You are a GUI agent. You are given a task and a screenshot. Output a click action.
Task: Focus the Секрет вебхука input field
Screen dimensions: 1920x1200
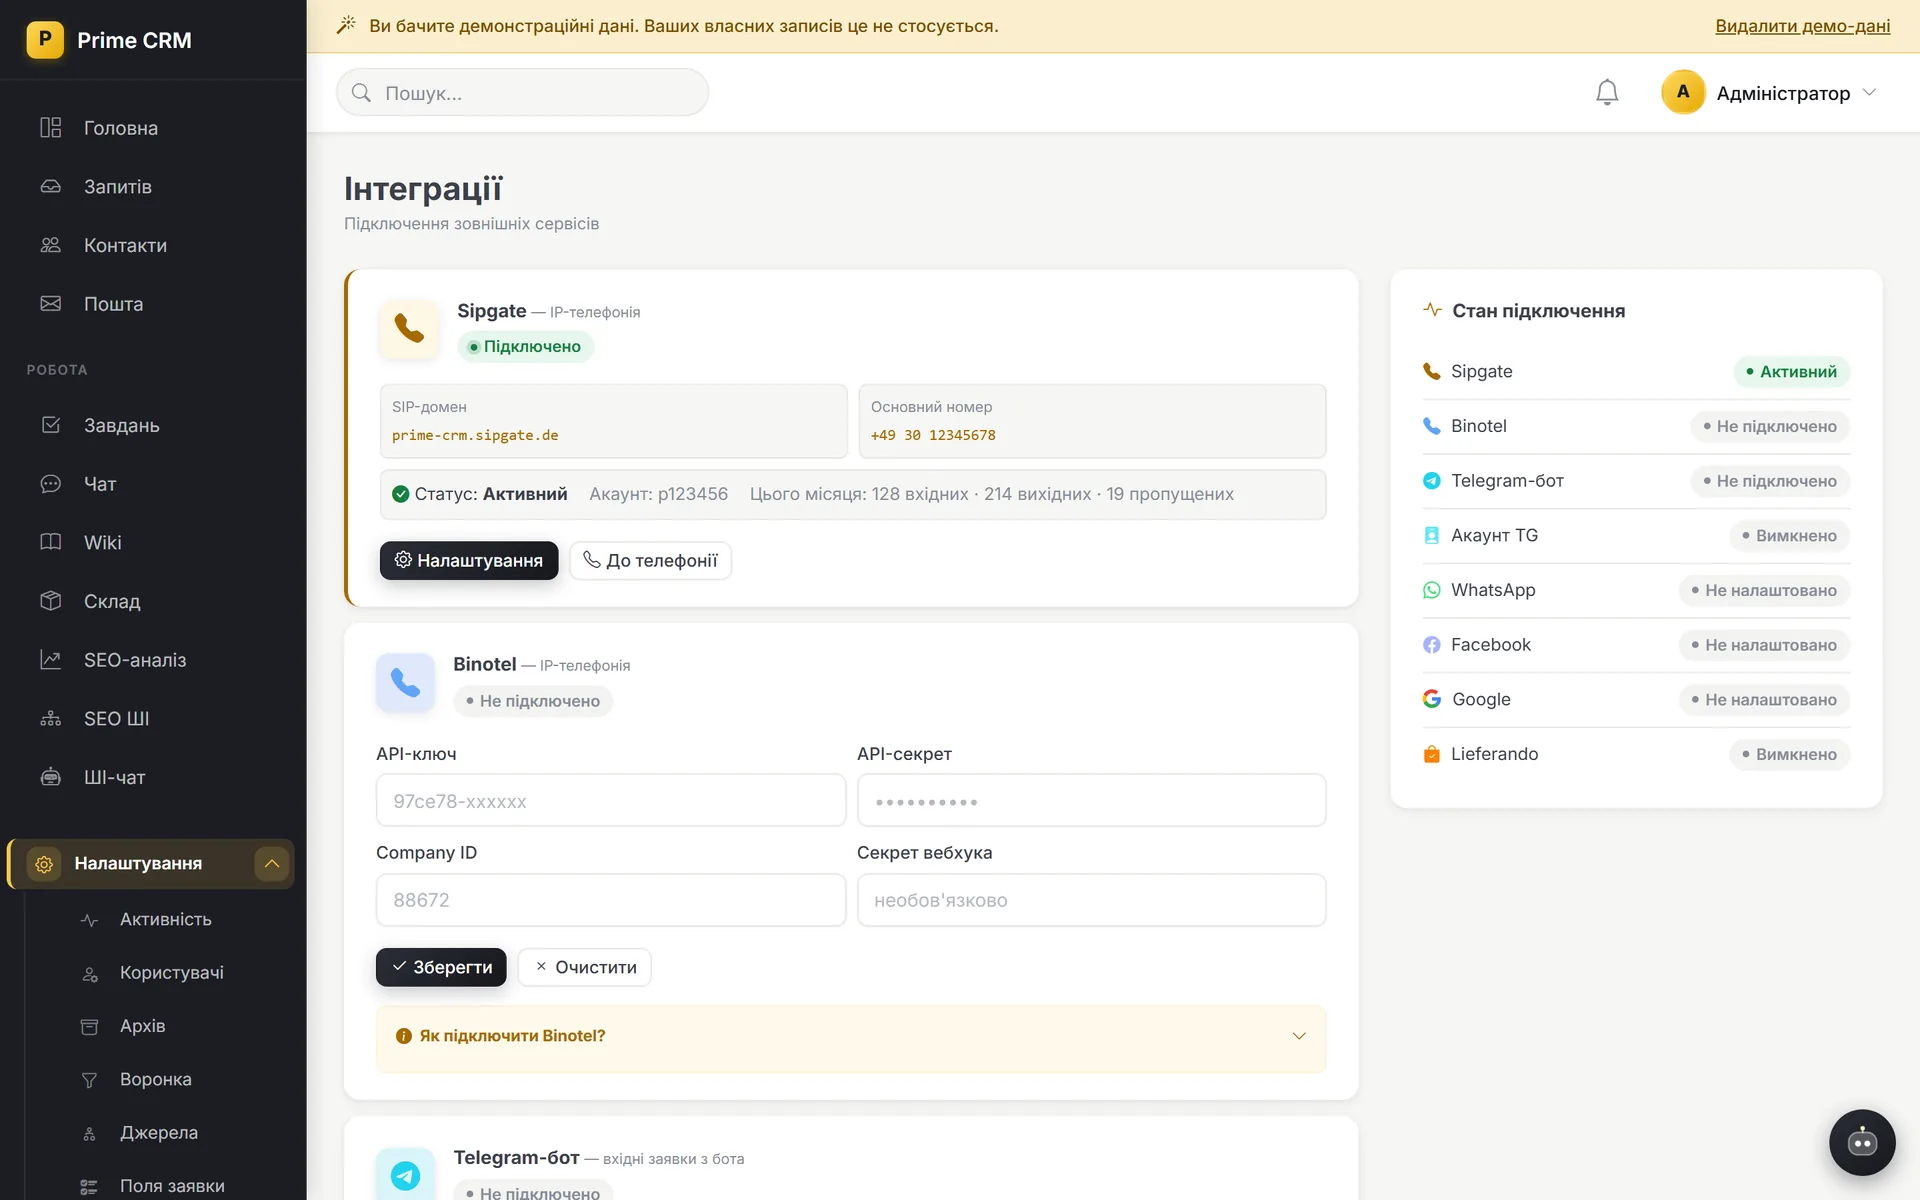point(1092,900)
